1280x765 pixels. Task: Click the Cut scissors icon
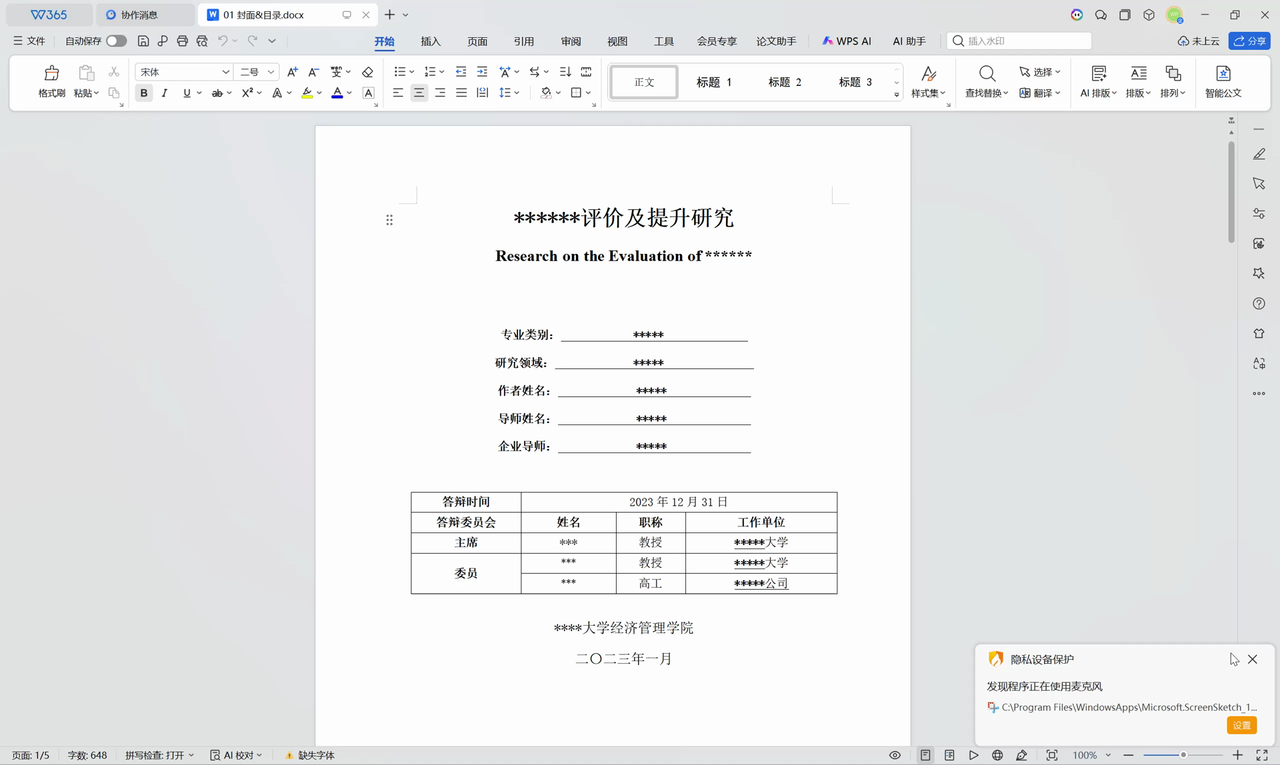(x=114, y=72)
